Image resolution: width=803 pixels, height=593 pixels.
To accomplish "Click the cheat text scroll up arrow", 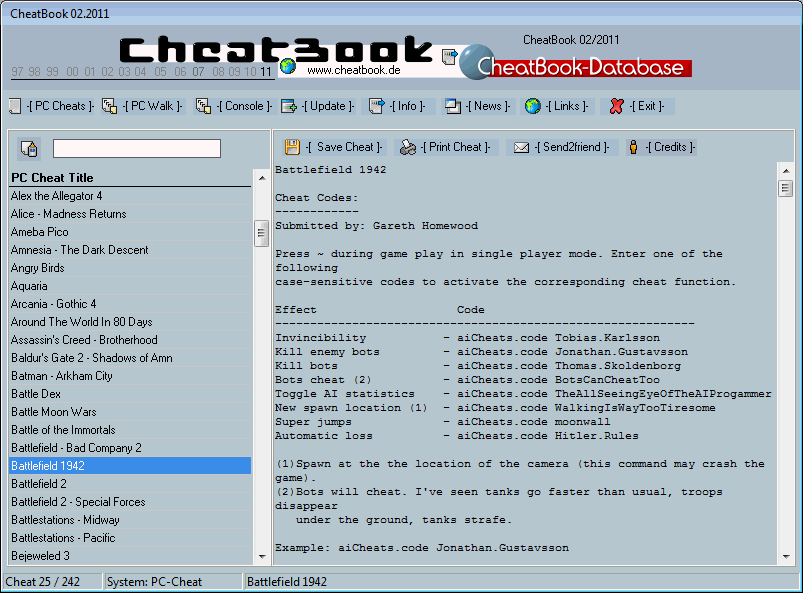I will click(786, 171).
